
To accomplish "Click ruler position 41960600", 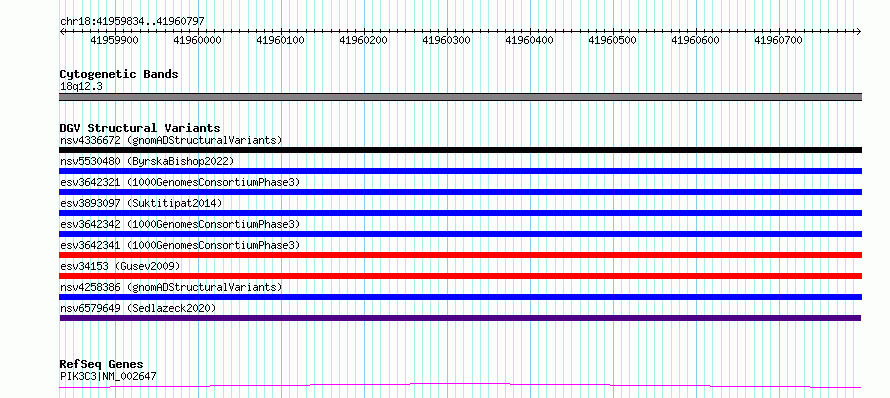I will 696,40.
